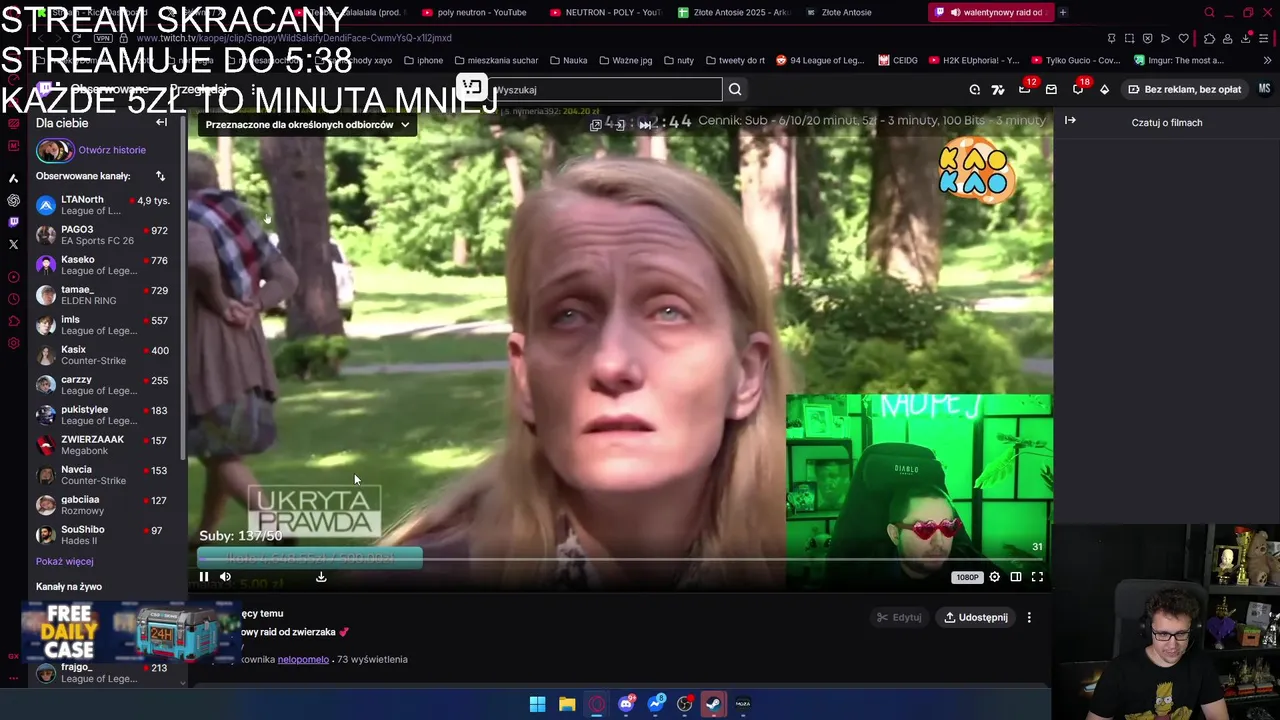This screenshot has height=720, width=1280.
Task: Open tamae_ ELDEN RING stream
Action: click(103, 295)
